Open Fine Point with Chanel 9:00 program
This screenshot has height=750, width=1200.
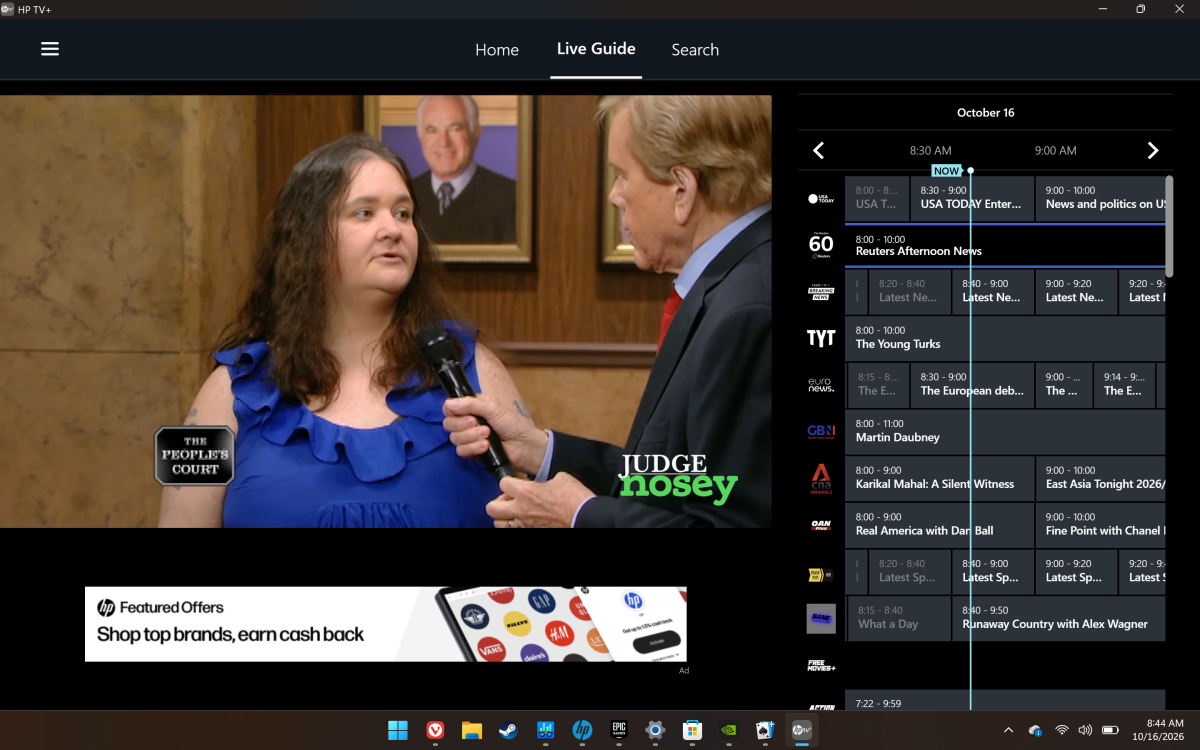point(1101,524)
